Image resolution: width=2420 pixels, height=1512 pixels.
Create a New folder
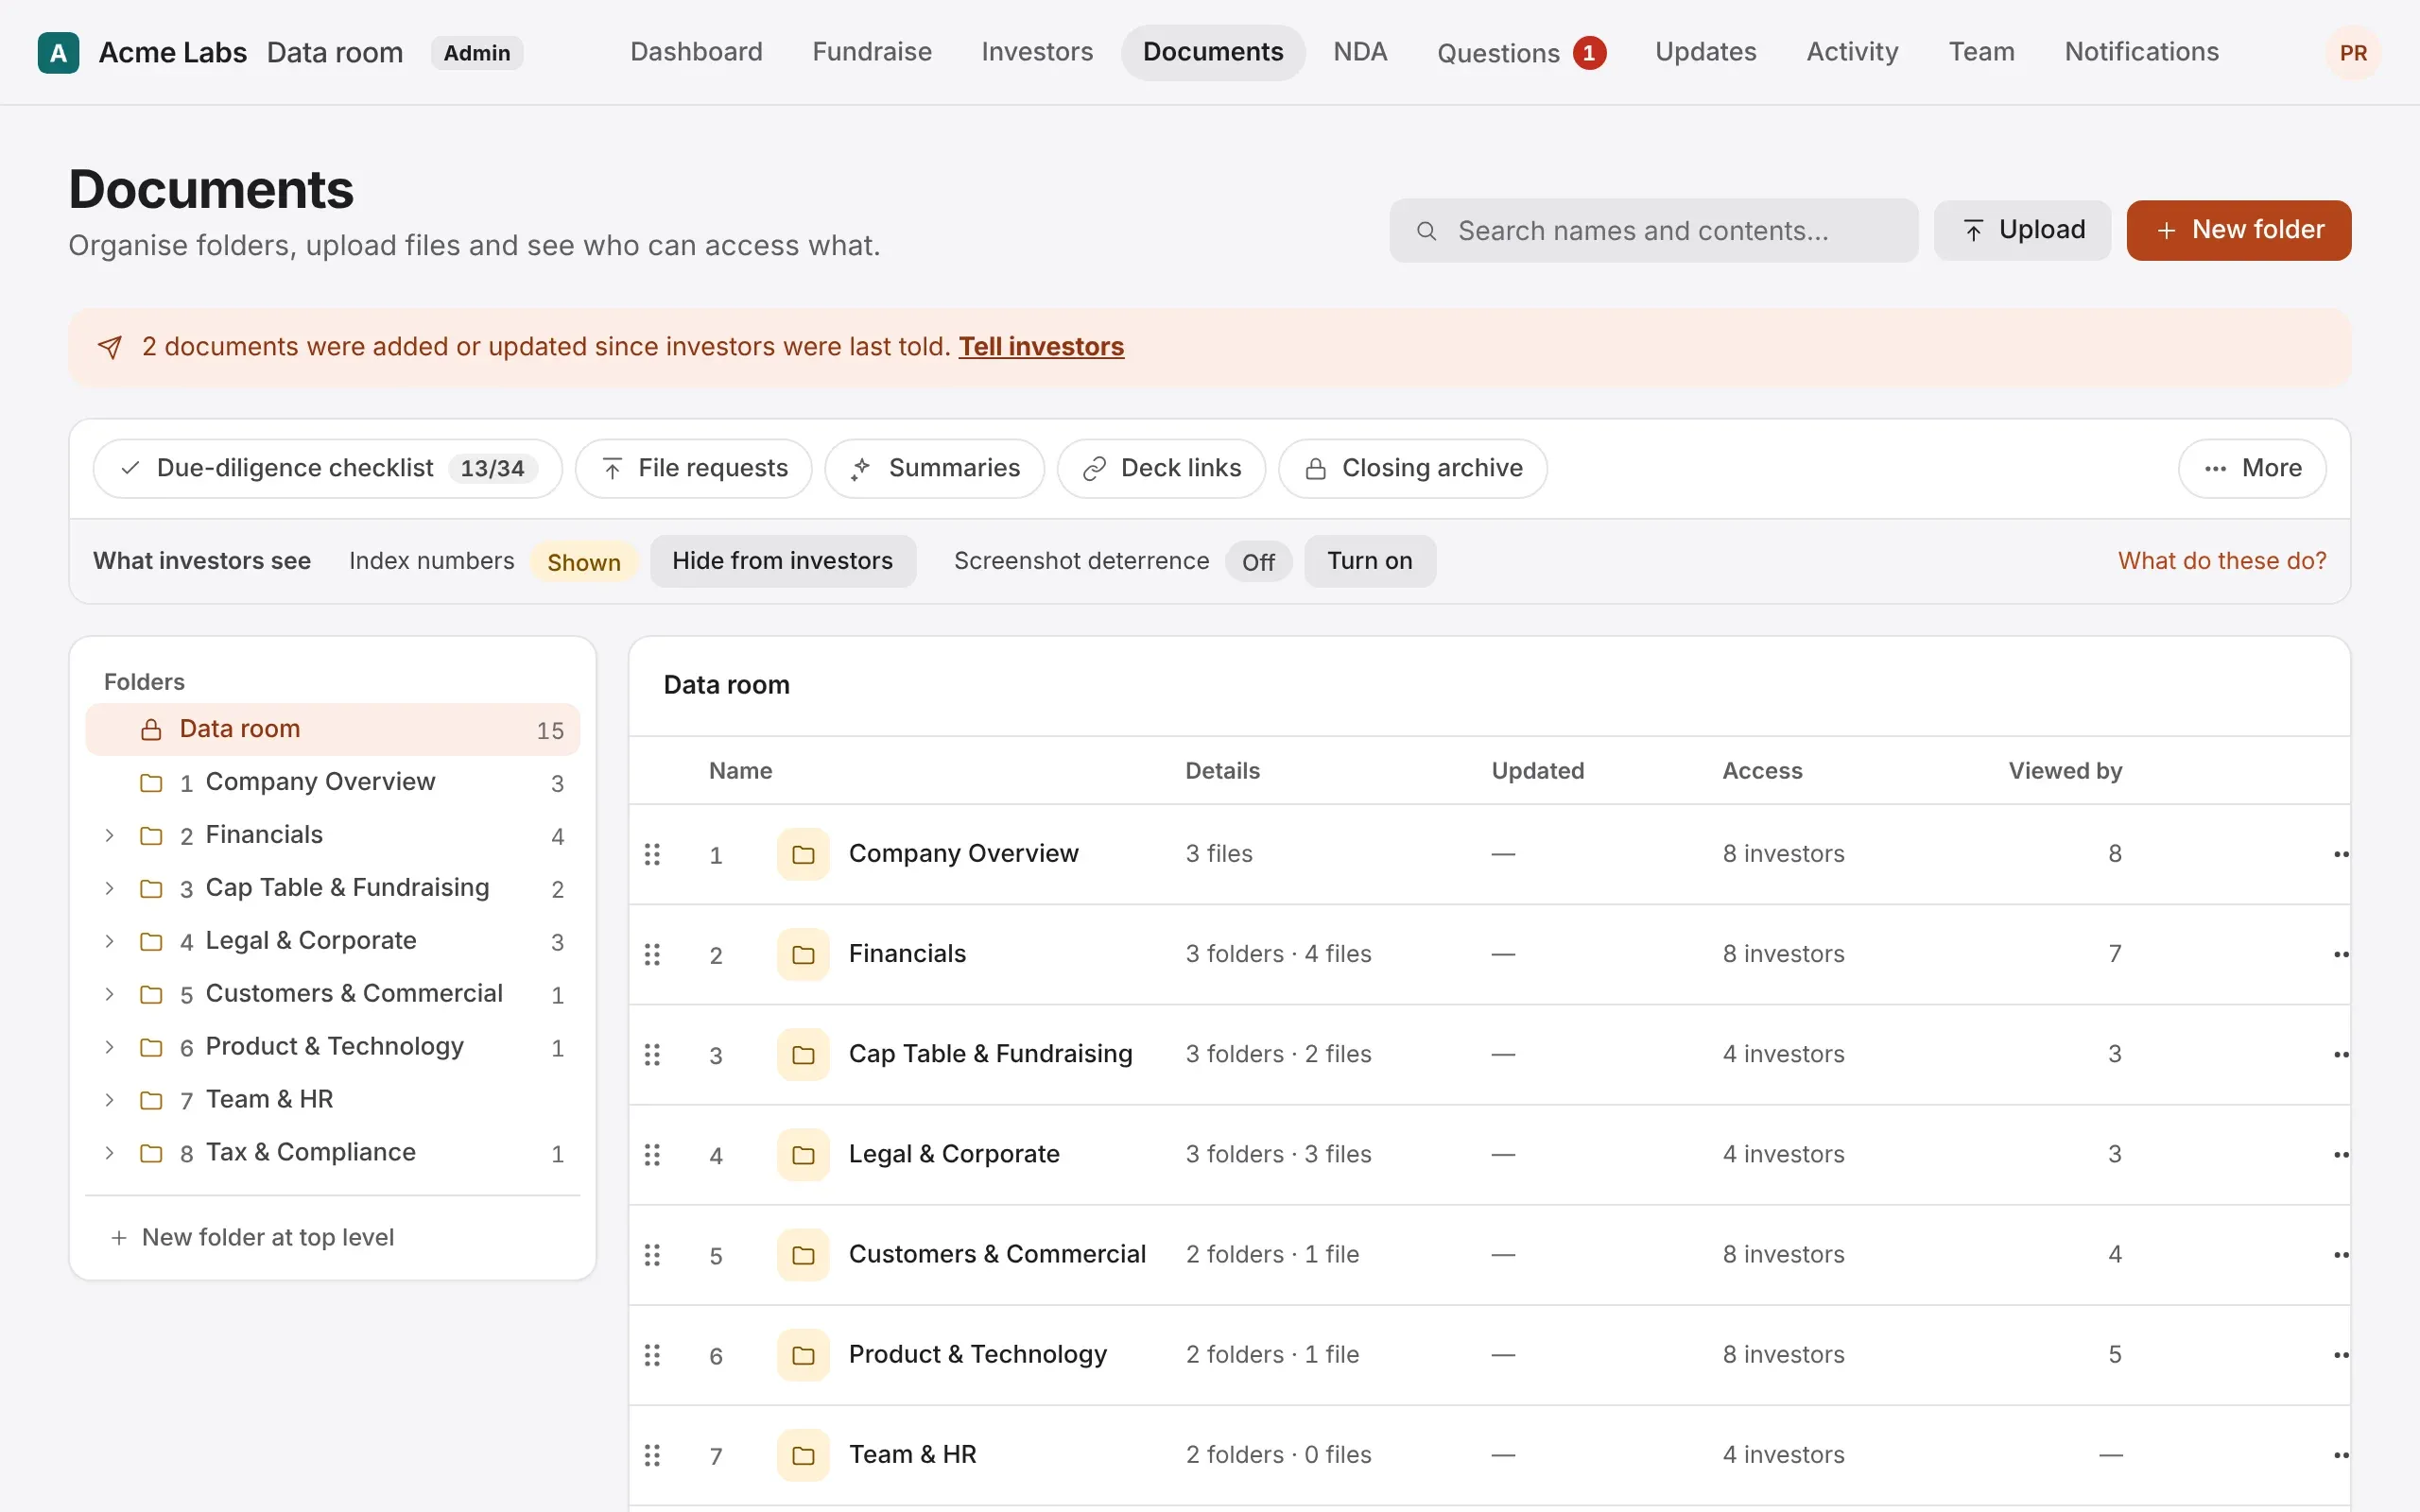coord(2238,230)
